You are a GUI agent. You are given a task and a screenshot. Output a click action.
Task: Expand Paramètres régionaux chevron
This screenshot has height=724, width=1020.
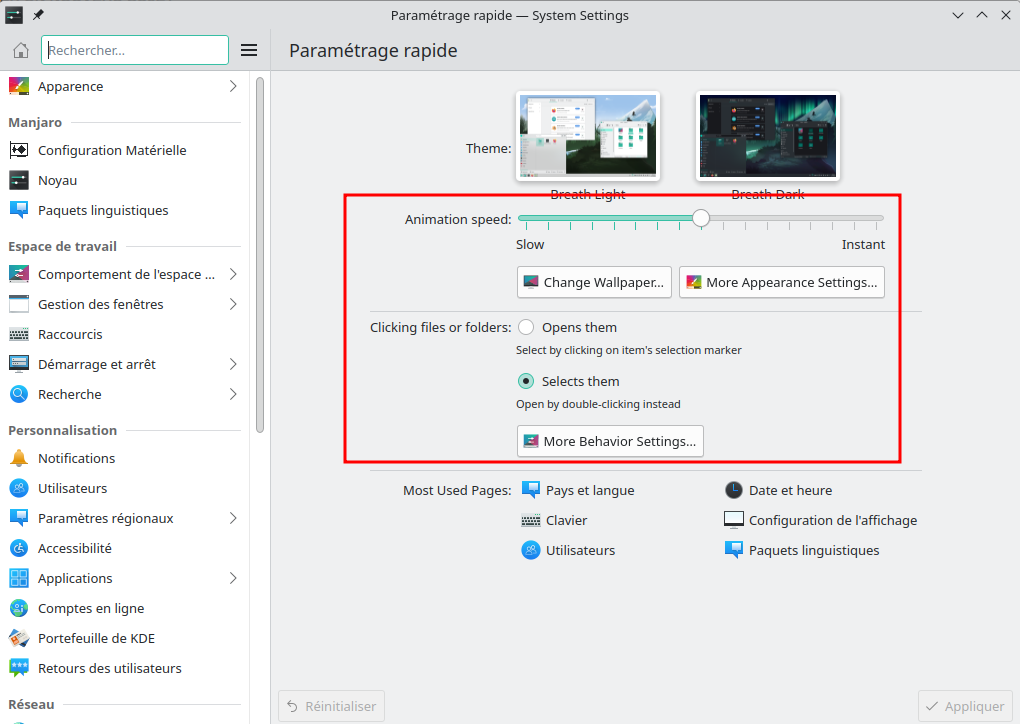click(233, 518)
